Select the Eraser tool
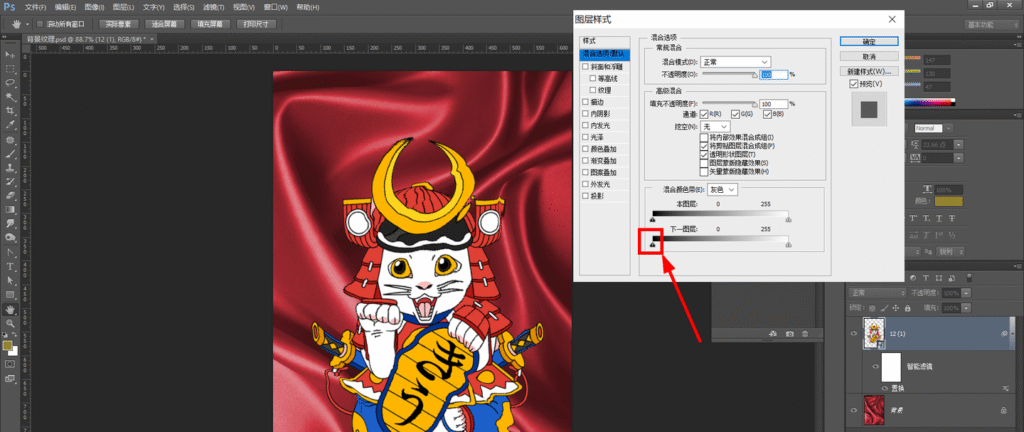The image size is (1024, 432). [x=10, y=196]
